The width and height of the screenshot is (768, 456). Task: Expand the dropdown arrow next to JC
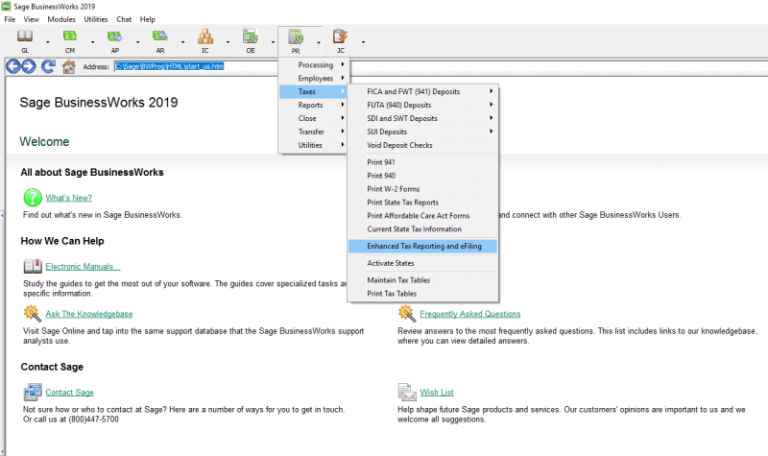pyautogui.click(x=362, y=42)
